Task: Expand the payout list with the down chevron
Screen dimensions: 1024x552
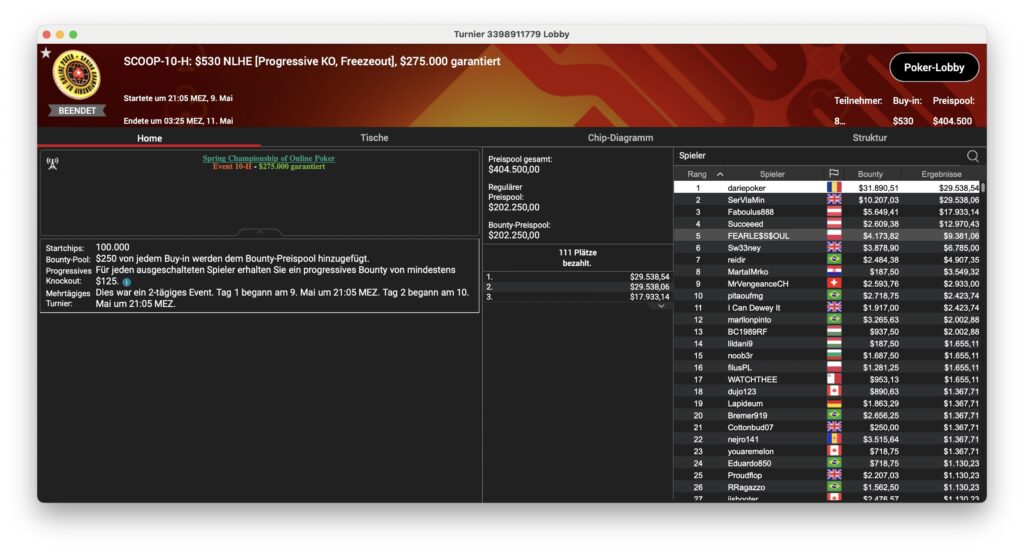Action: [660, 306]
